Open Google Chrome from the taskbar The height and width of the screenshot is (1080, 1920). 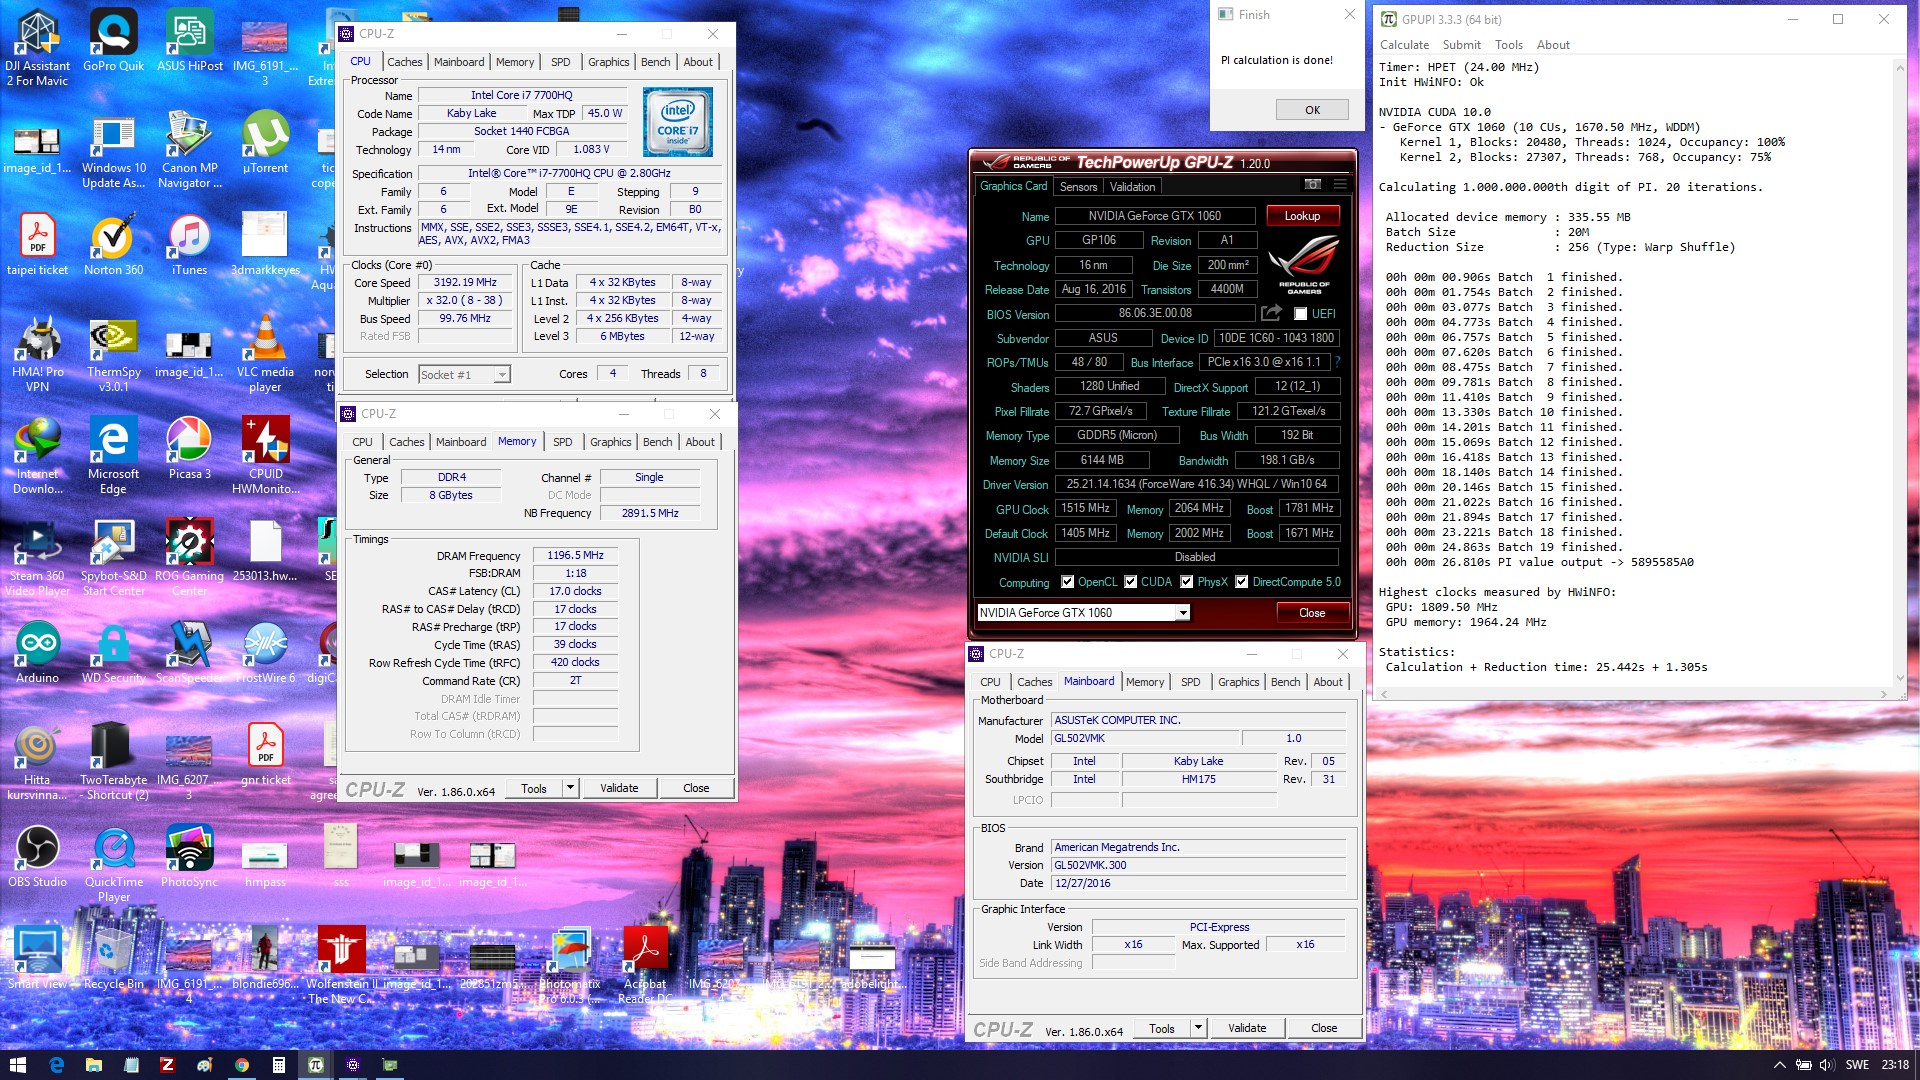[x=241, y=1065]
